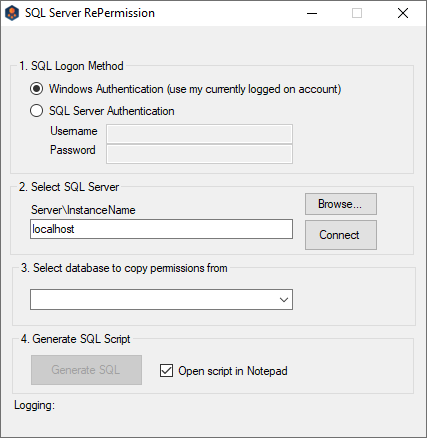This screenshot has height=438, width=427.
Task: Click the '1. SQL Logon Method' heading
Action: click(71, 66)
